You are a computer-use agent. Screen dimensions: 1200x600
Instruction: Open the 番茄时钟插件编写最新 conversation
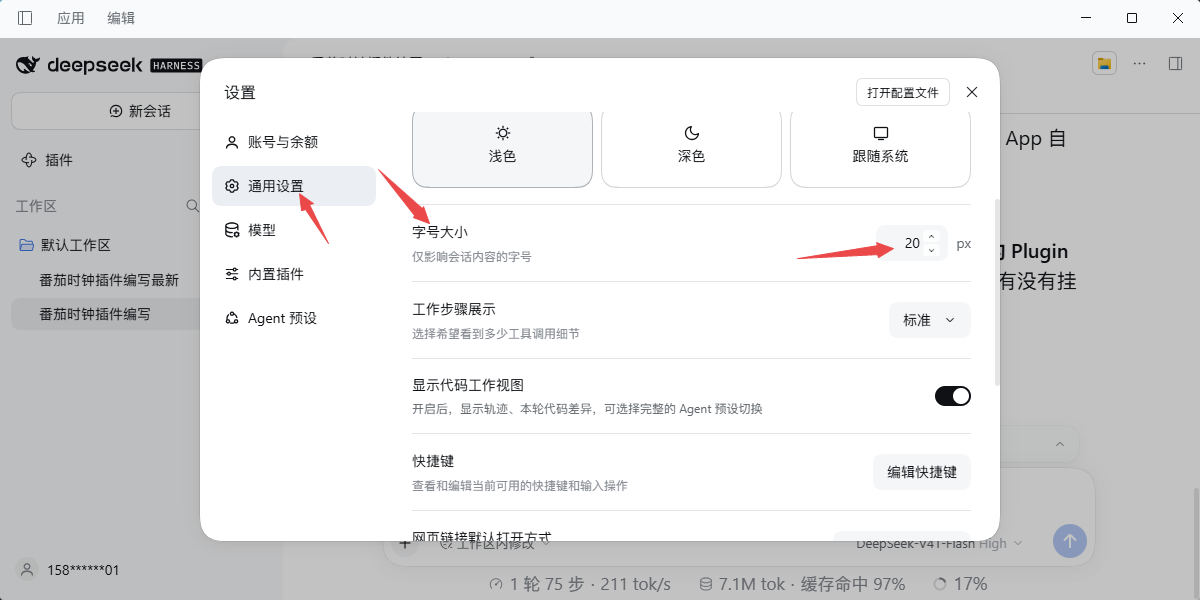pos(109,280)
